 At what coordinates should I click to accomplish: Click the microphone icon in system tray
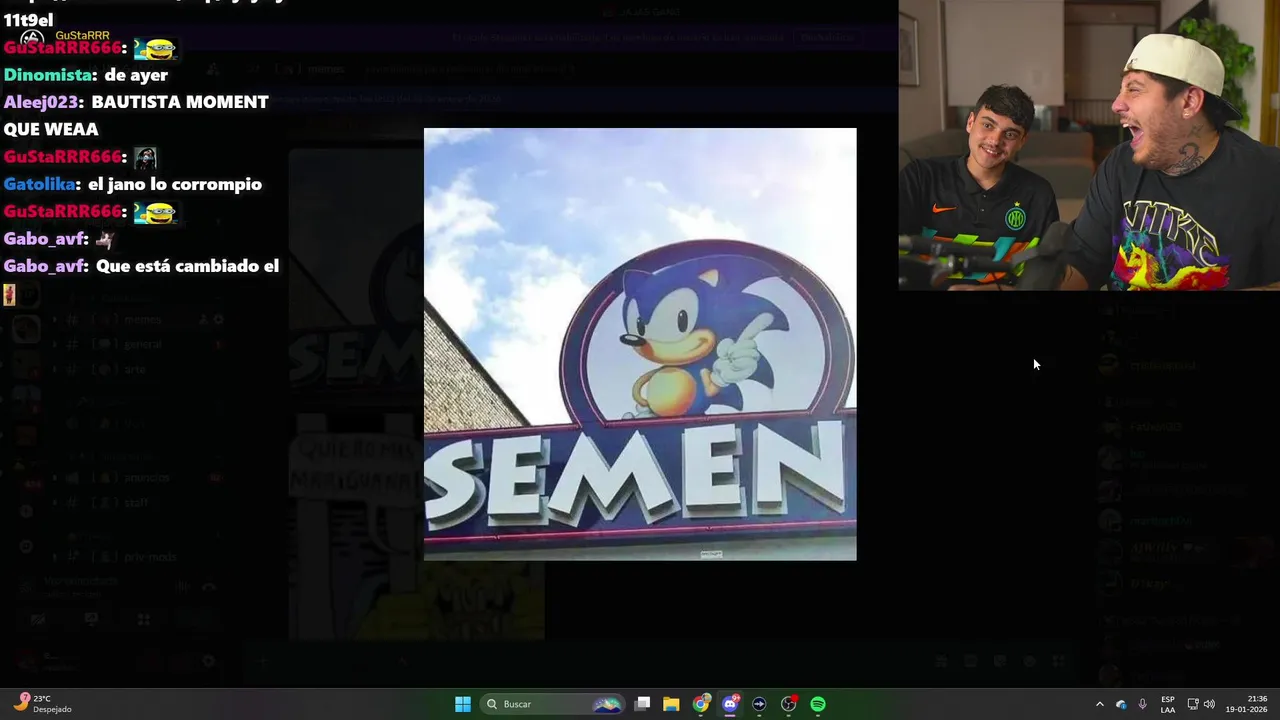[x=1143, y=704]
